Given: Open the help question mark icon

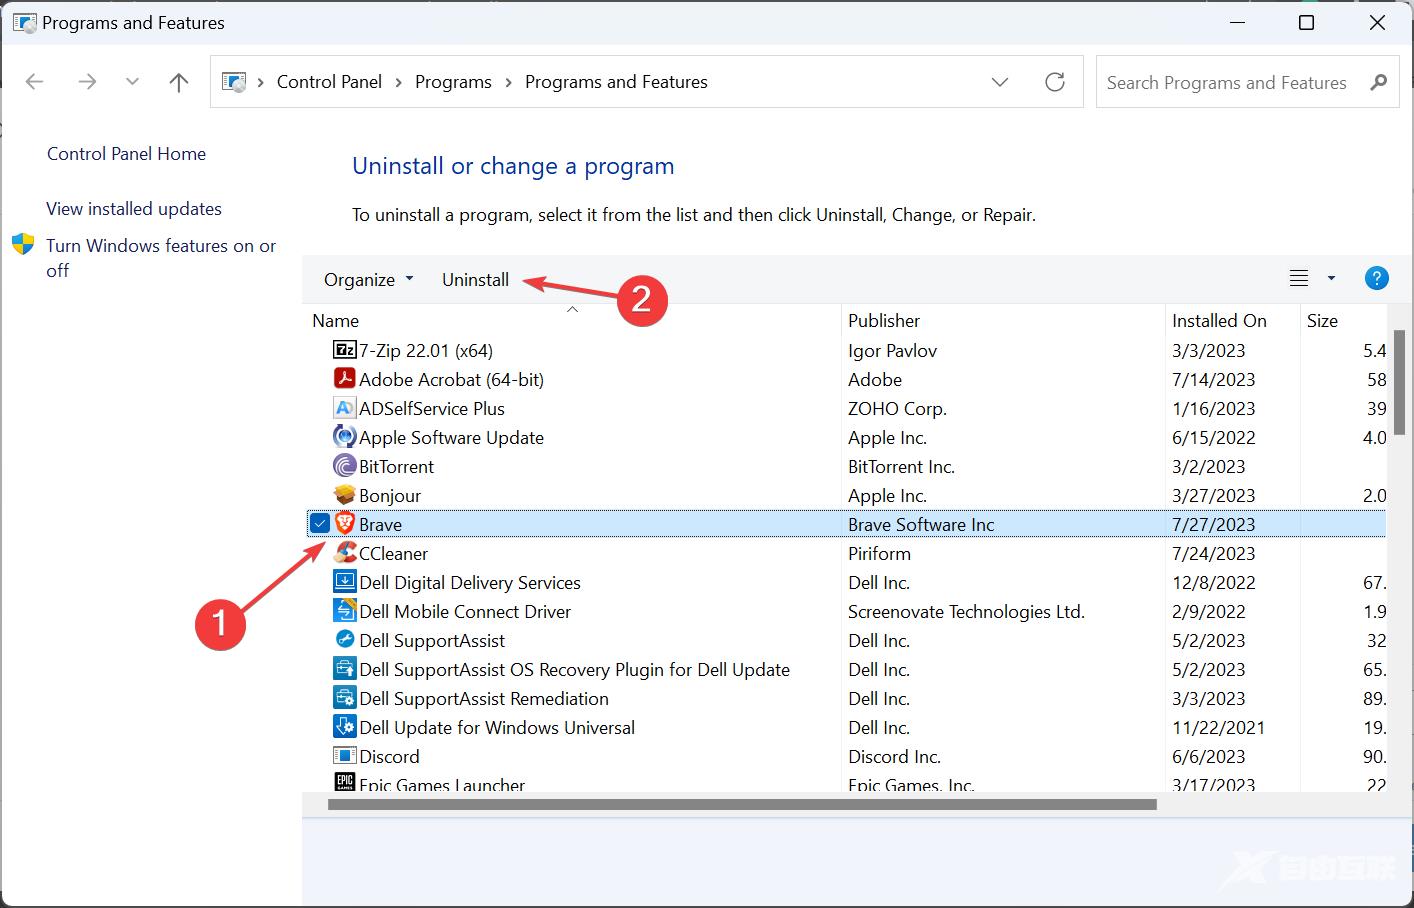Looking at the screenshot, I should (x=1377, y=279).
